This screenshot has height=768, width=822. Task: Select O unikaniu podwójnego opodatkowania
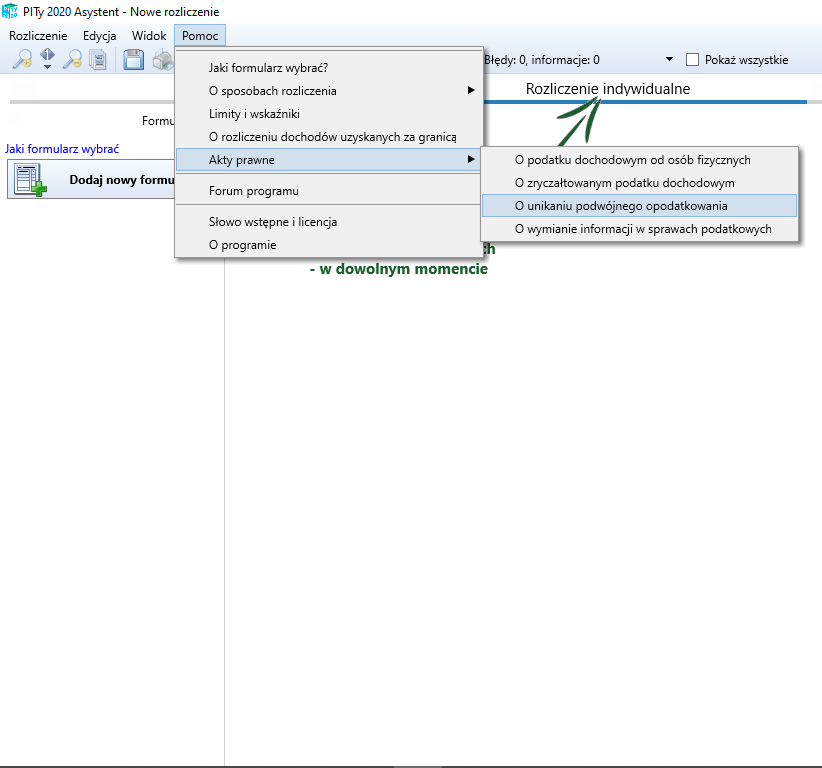[x=620, y=206]
